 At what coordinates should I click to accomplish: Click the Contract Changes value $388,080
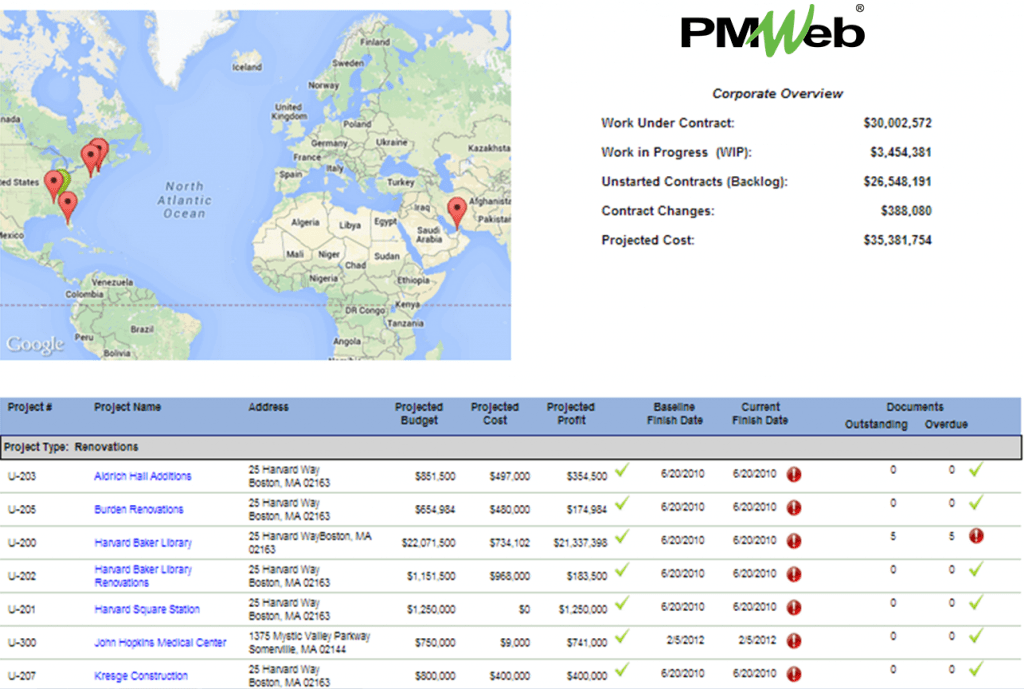tap(906, 211)
